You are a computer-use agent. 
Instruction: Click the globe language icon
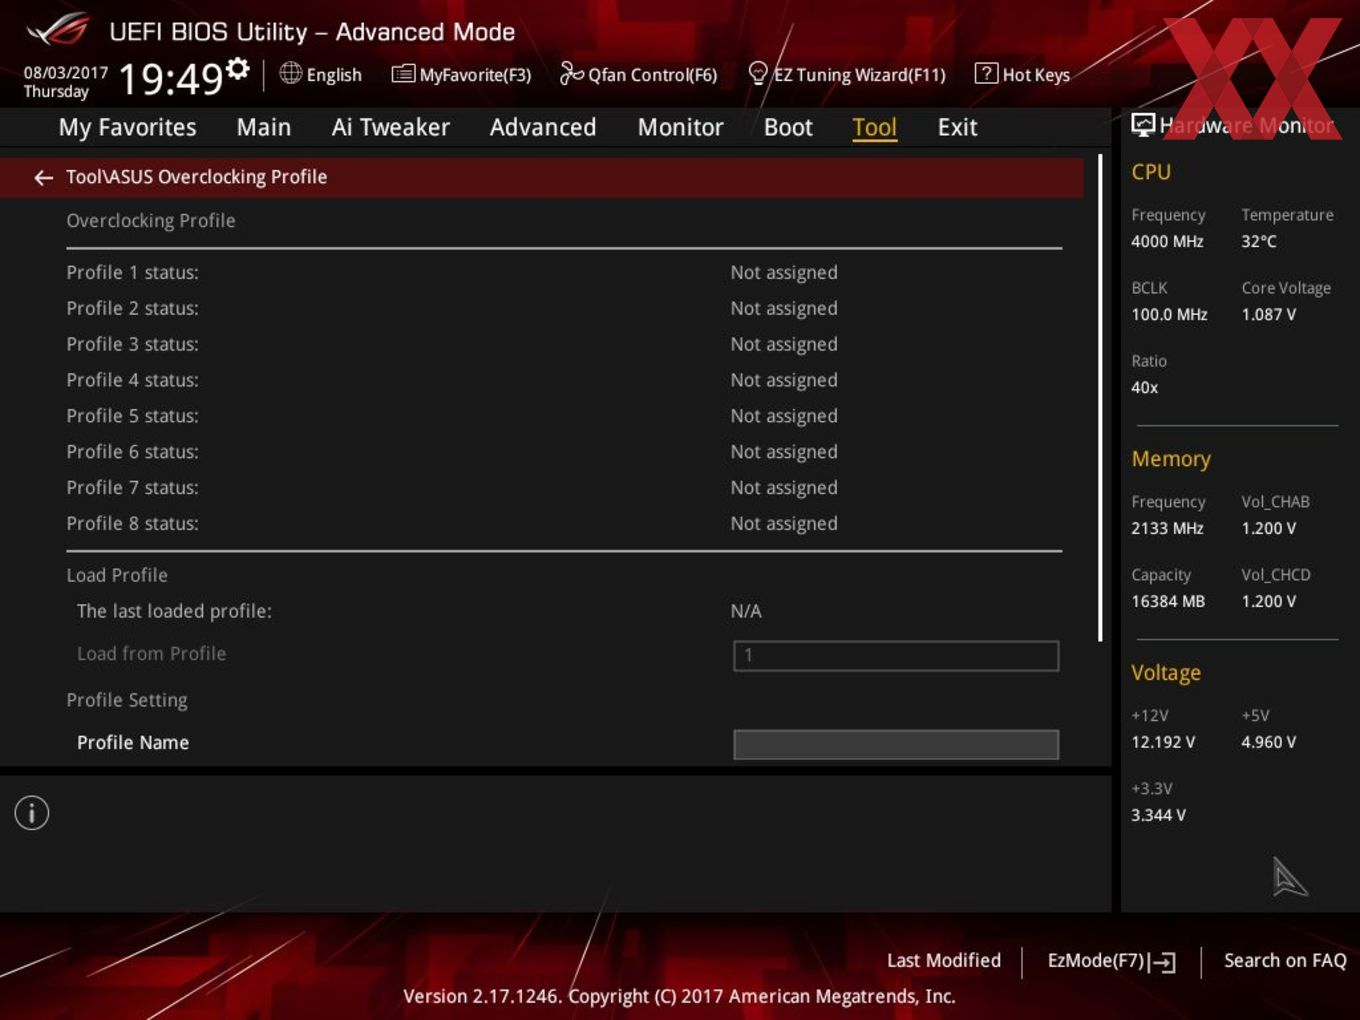click(290, 73)
